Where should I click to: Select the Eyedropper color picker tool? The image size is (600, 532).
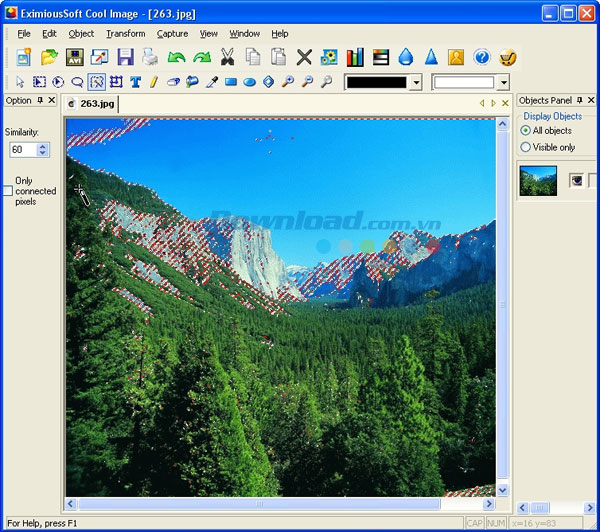(x=211, y=82)
